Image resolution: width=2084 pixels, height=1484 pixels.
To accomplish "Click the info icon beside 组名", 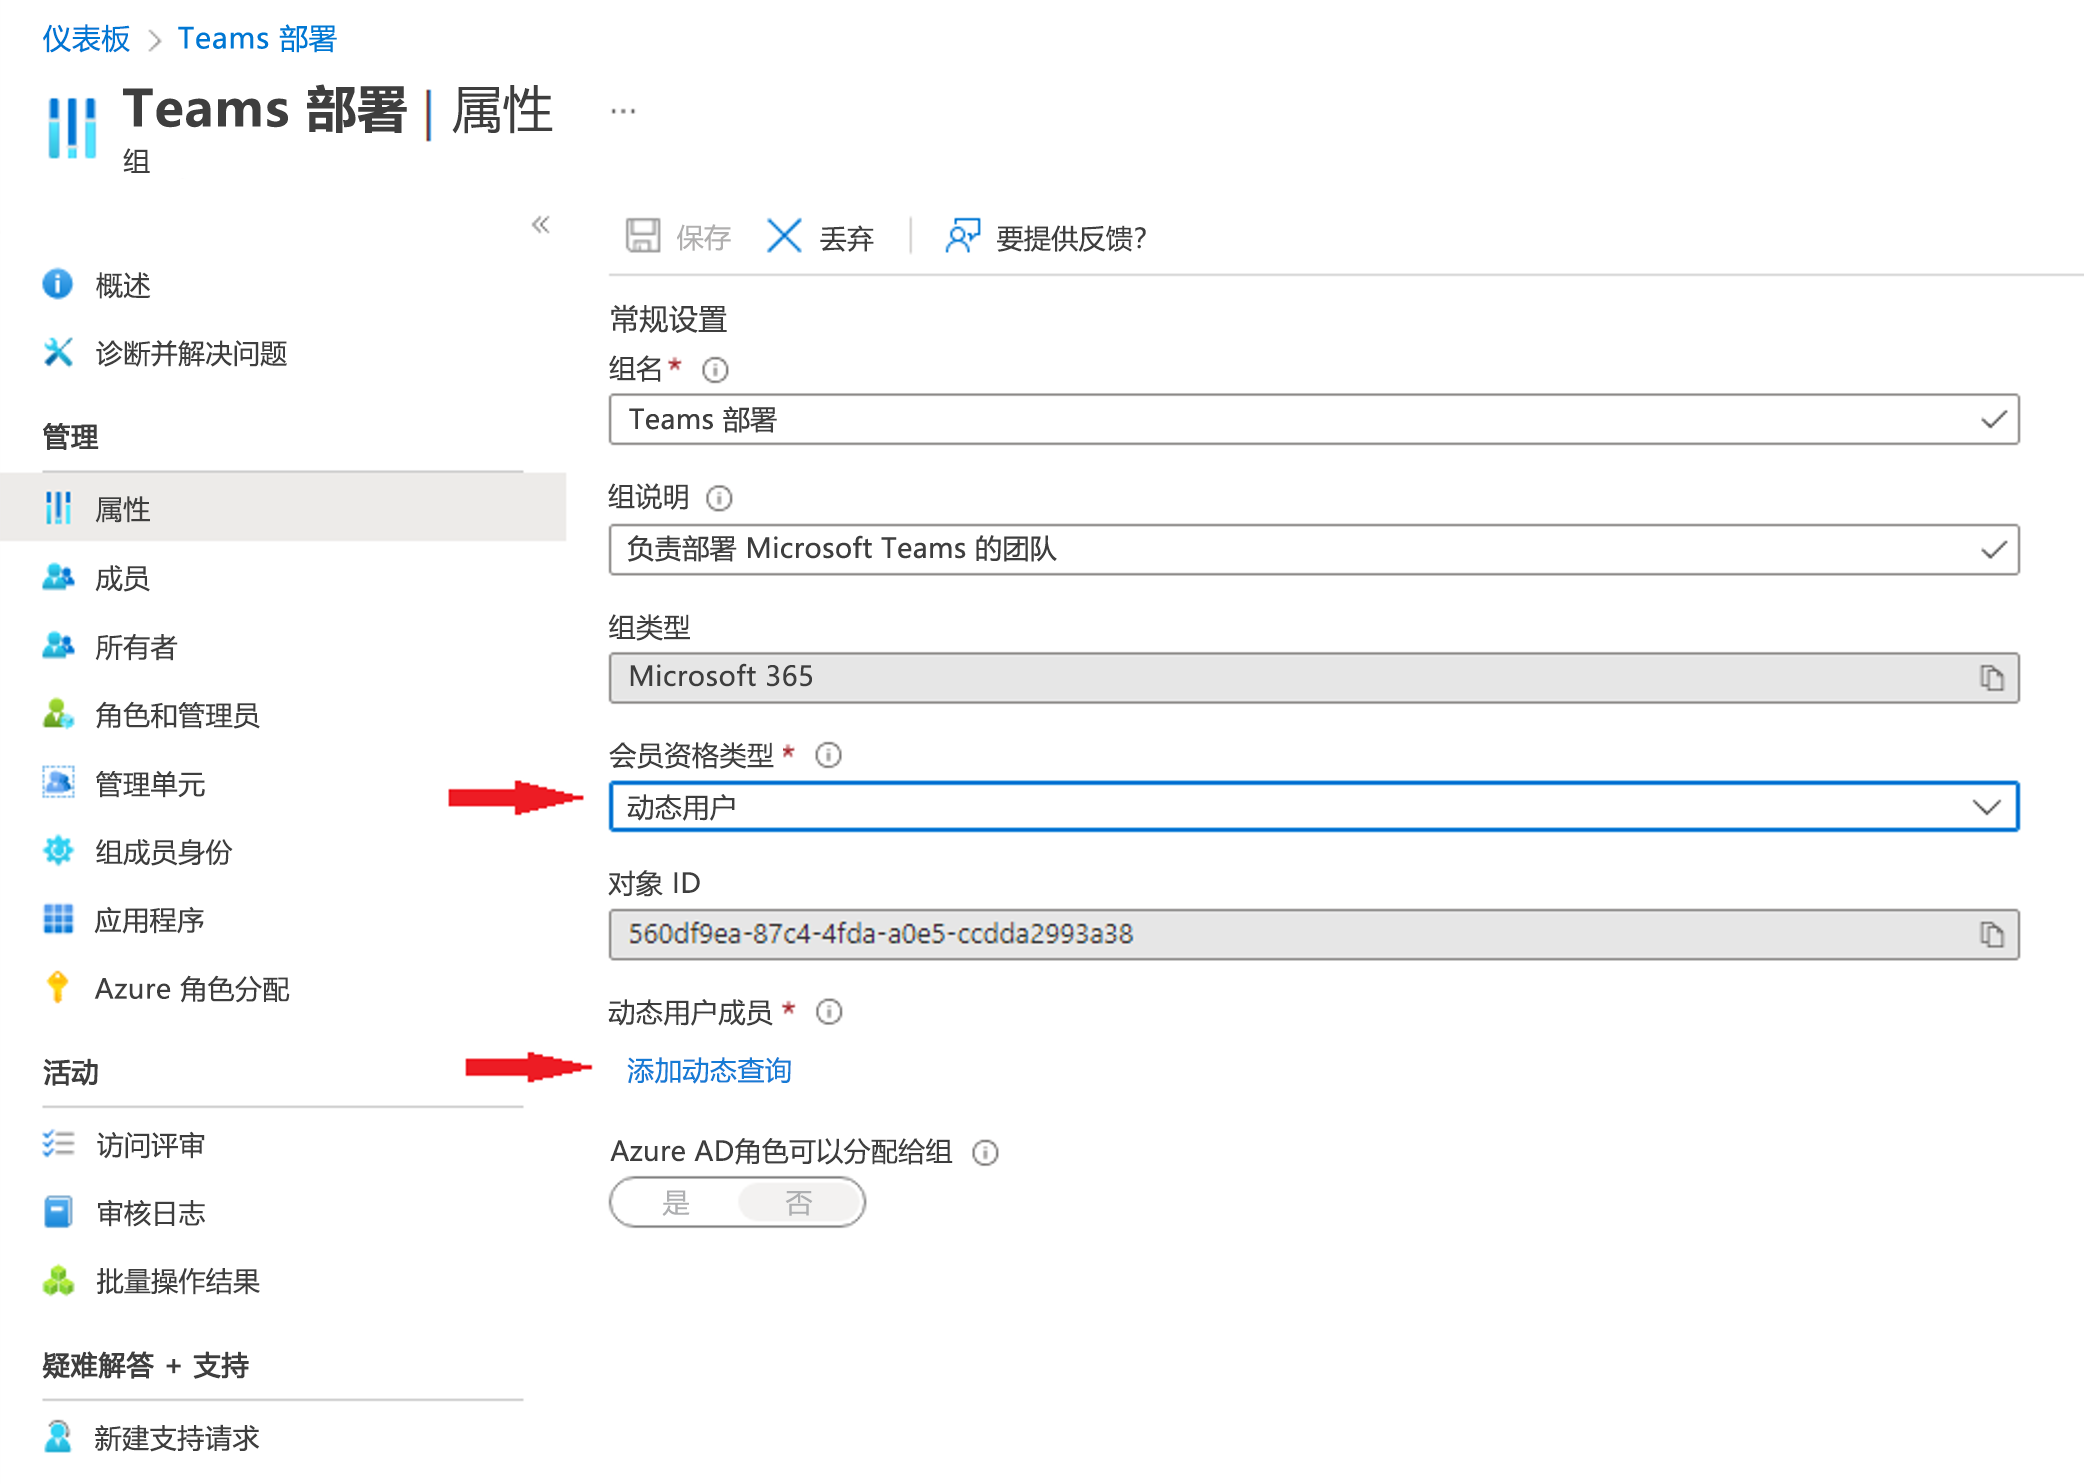I will pos(715,370).
